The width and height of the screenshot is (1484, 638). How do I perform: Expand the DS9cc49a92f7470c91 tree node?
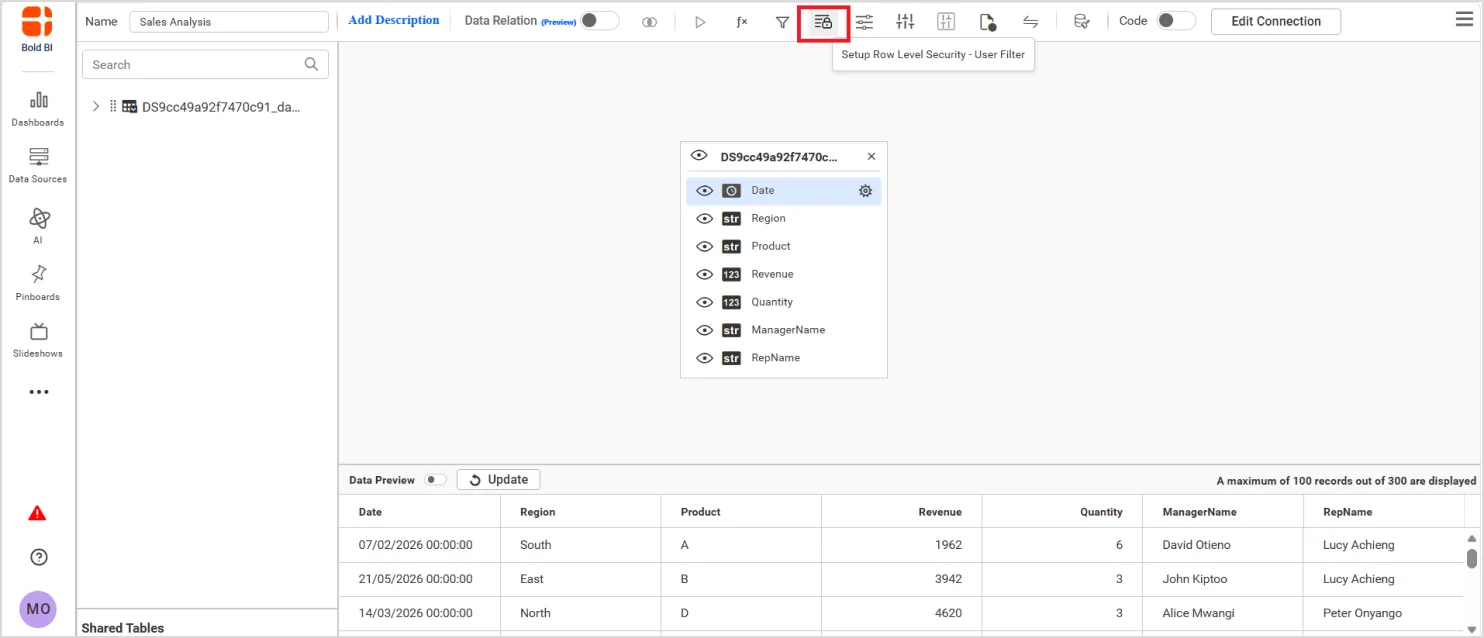point(96,106)
